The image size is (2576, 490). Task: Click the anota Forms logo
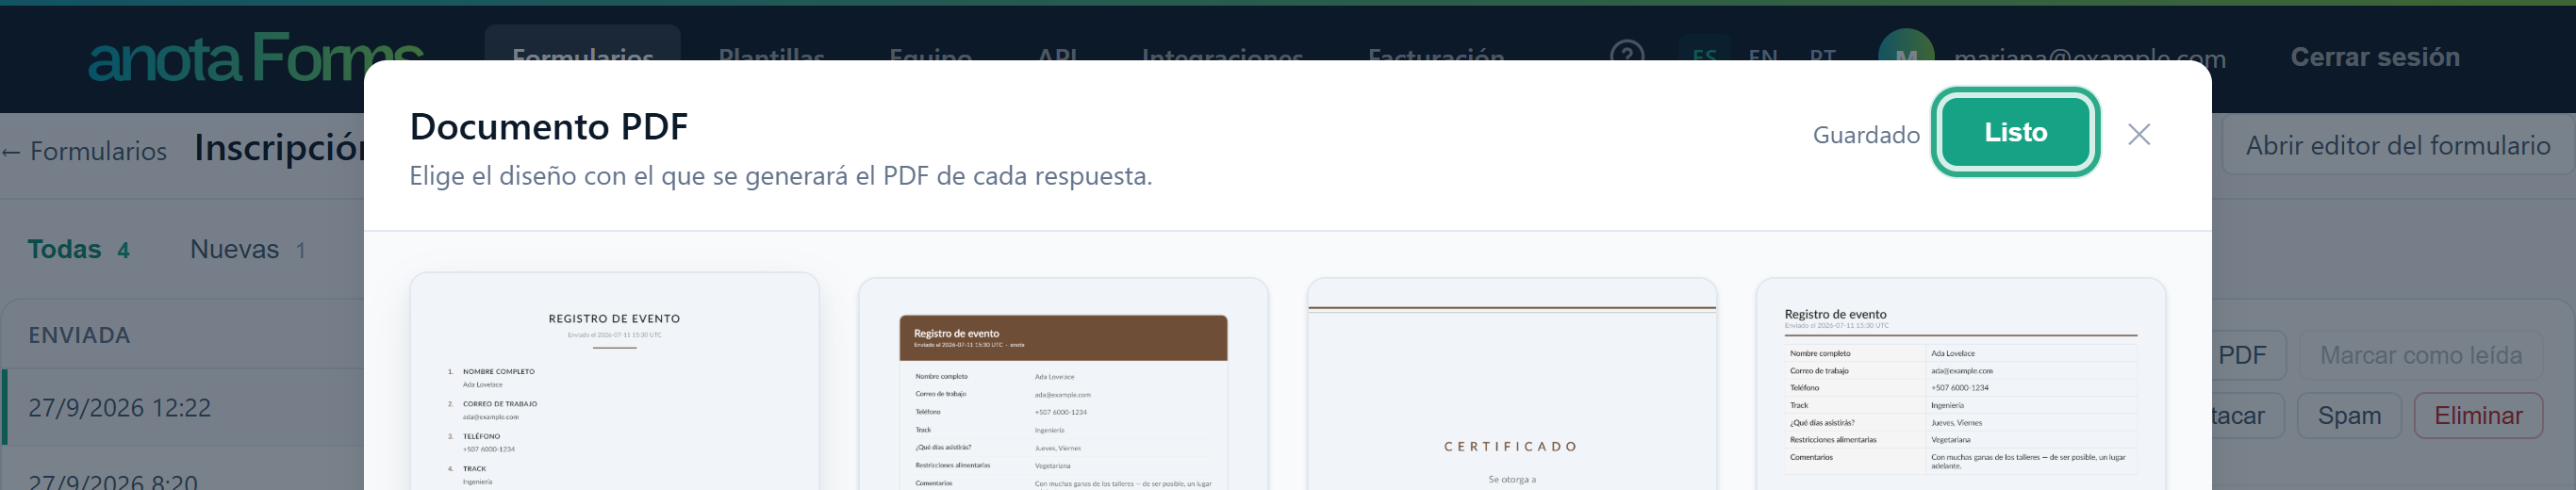tap(255, 57)
